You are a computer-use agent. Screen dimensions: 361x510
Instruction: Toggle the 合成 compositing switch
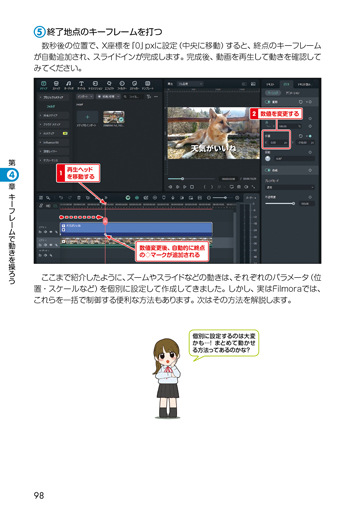267,170
